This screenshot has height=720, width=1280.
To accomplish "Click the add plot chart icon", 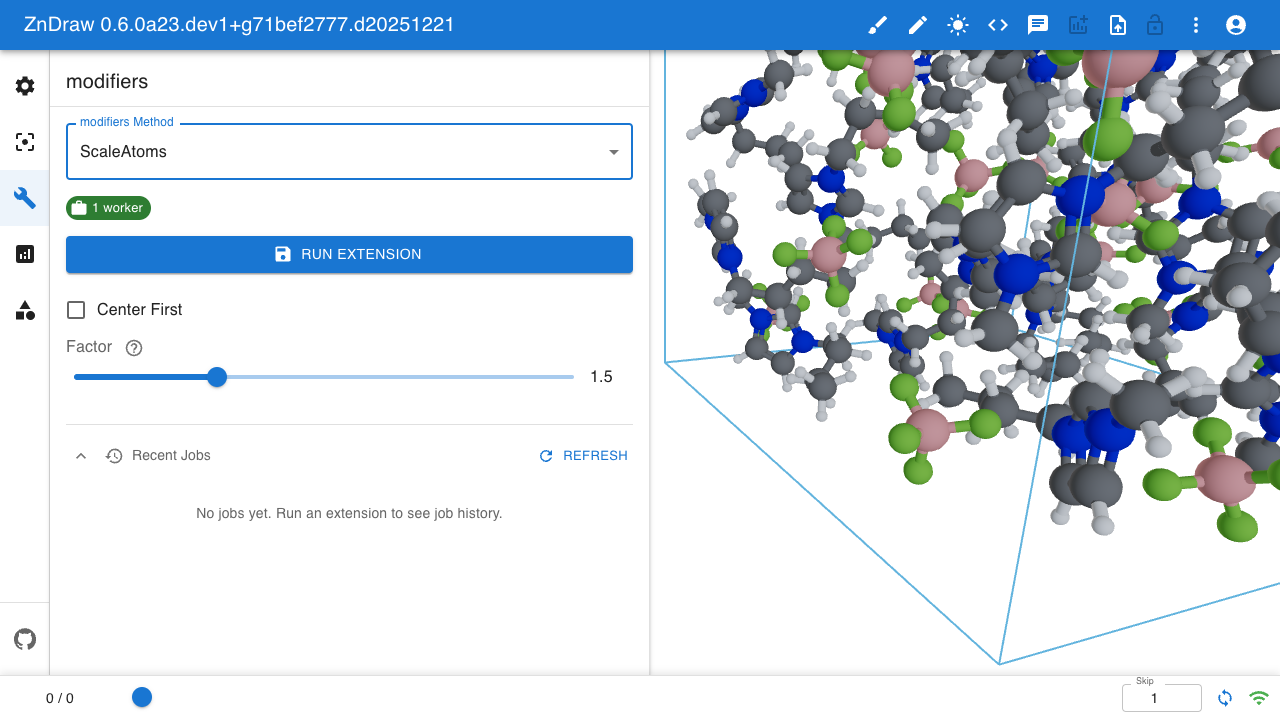I will click(1078, 25).
